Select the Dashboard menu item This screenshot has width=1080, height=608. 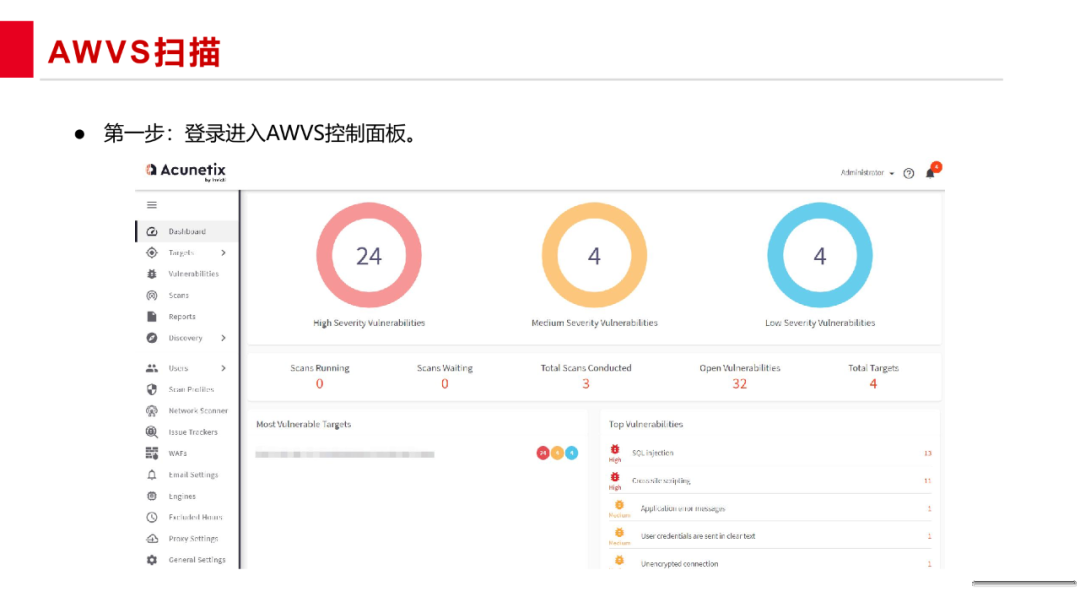pos(187,231)
